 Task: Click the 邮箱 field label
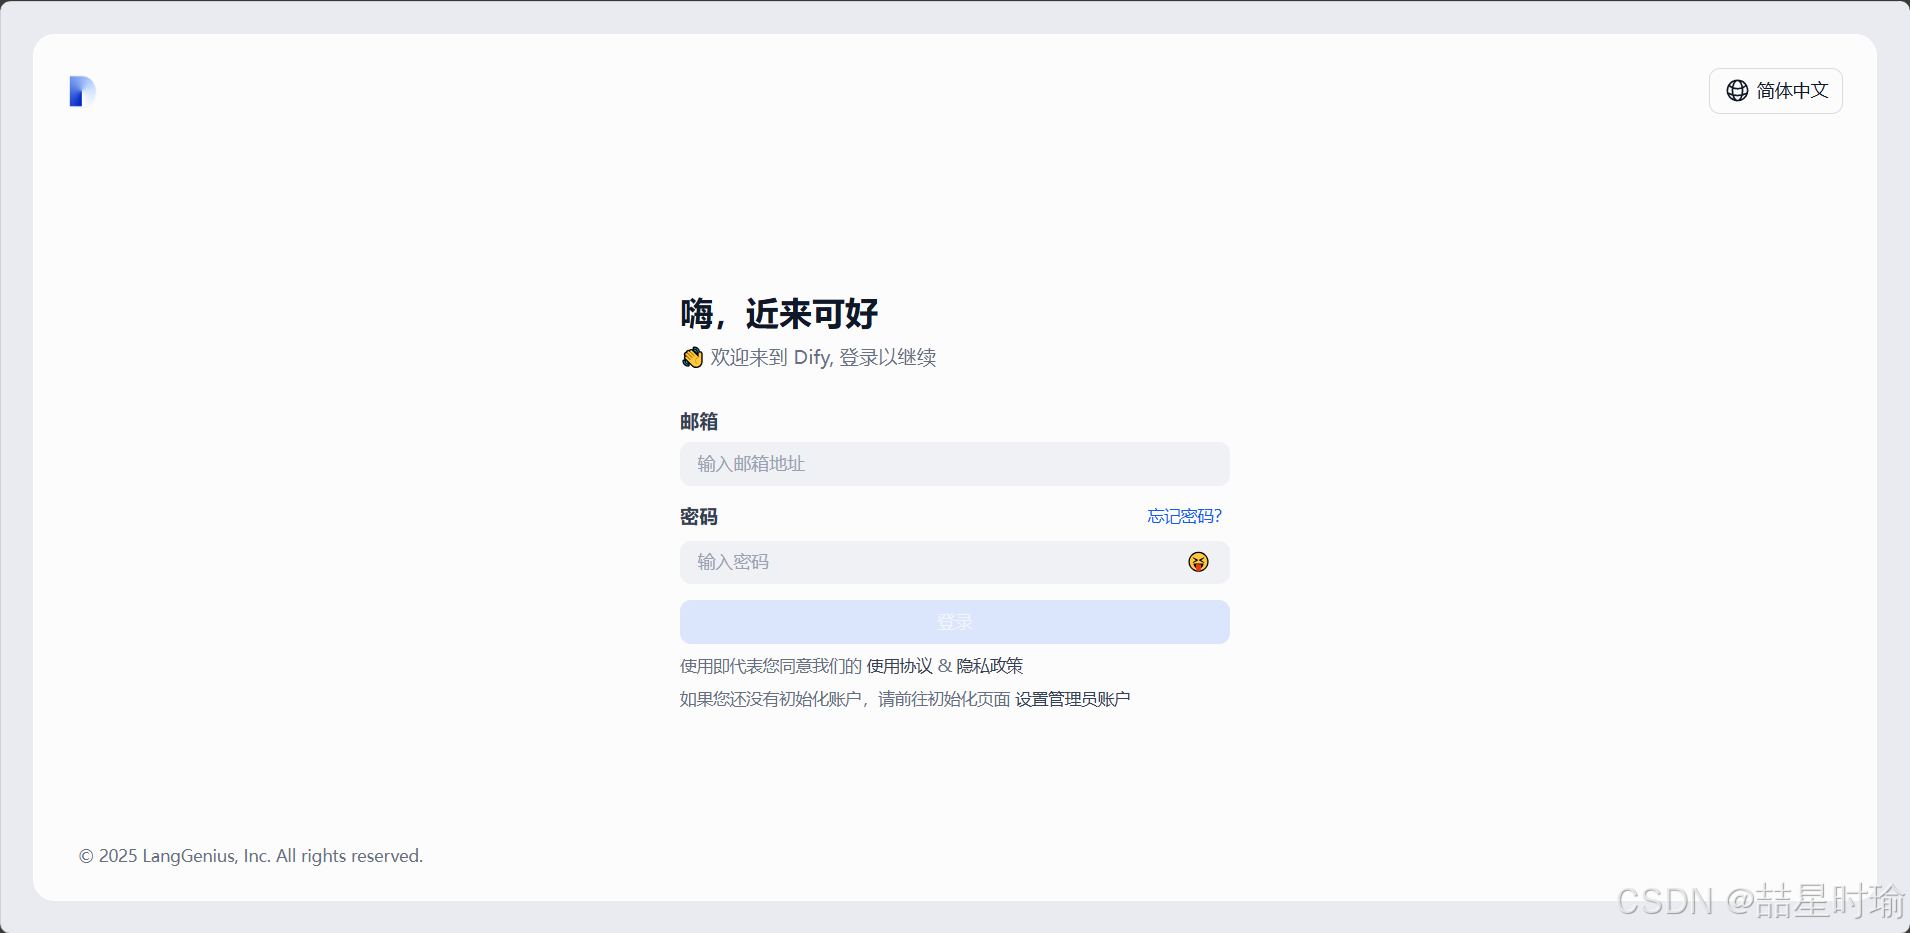(x=699, y=422)
